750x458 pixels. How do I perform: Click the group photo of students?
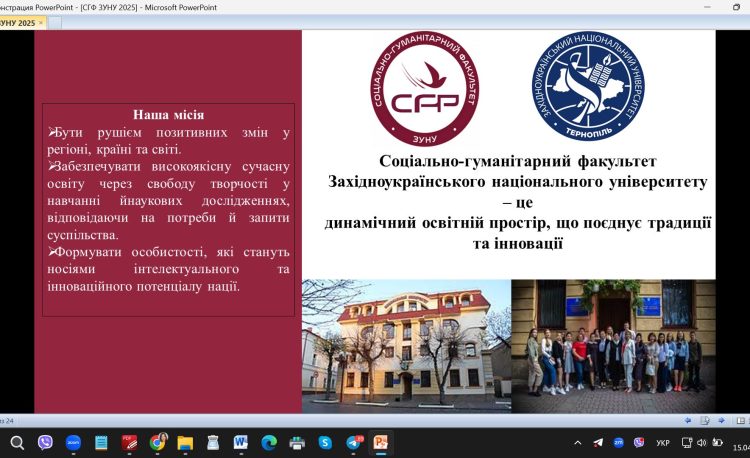click(x=613, y=346)
